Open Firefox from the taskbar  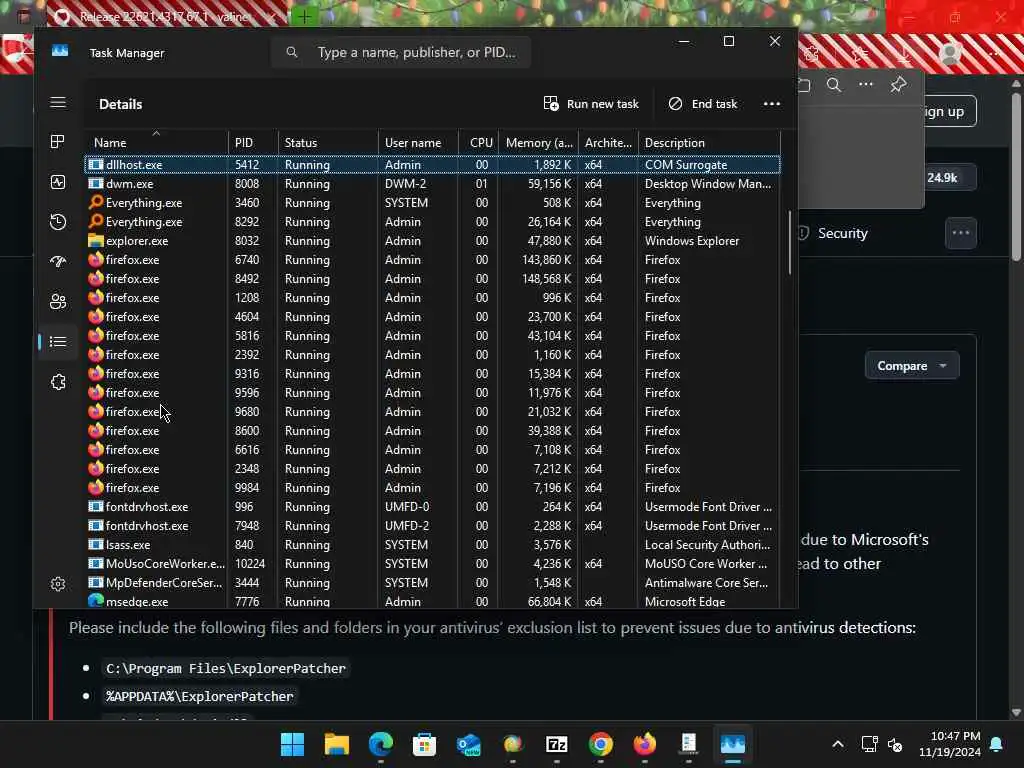point(645,744)
